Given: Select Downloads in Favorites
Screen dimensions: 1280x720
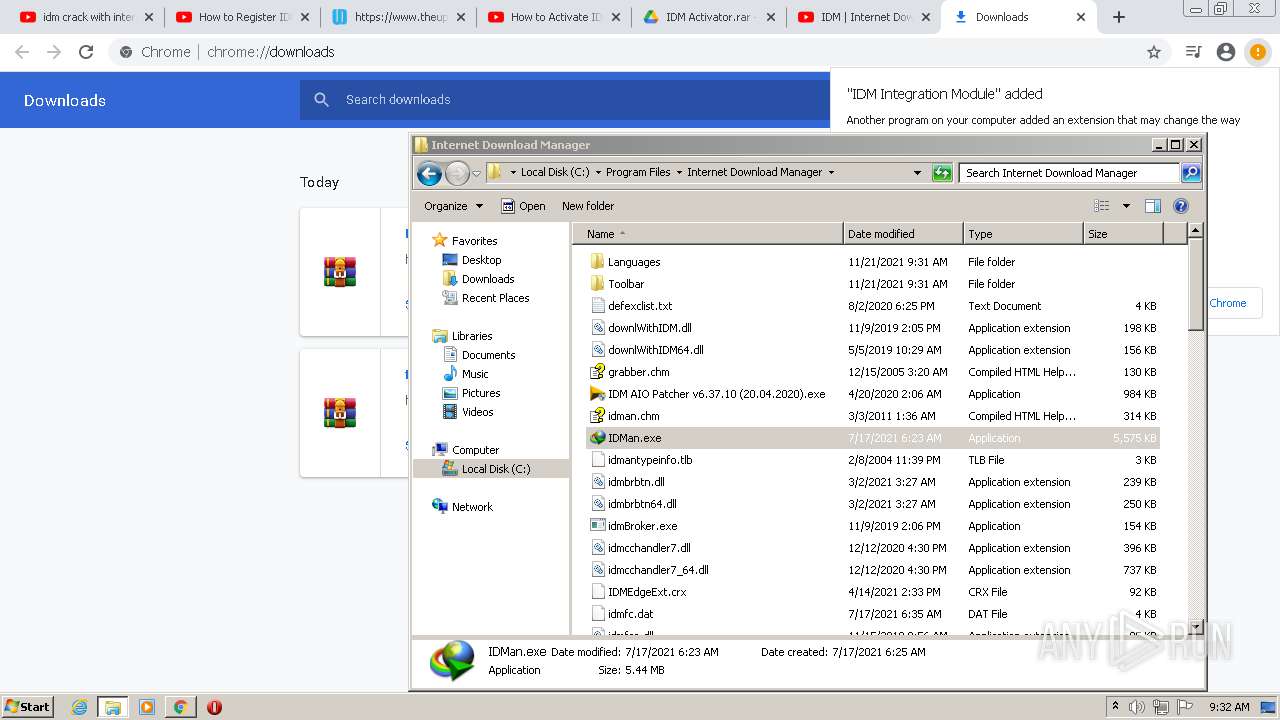Looking at the screenshot, I should click(x=488, y=279).
